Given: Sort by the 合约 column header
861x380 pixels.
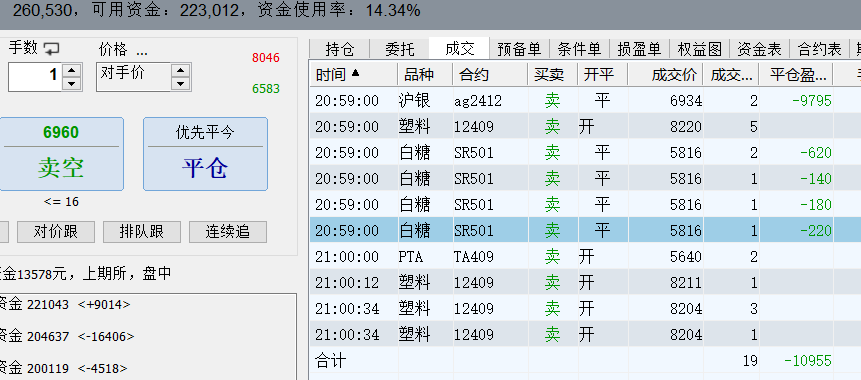Looking at the screenshot, I should [490, 75].
